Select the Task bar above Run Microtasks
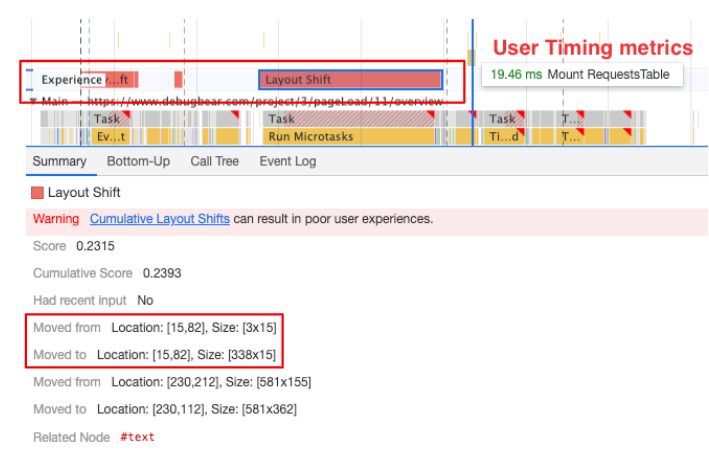Viewport: 709px width, 459px height. pyautogui.click(x=349, y=119)
